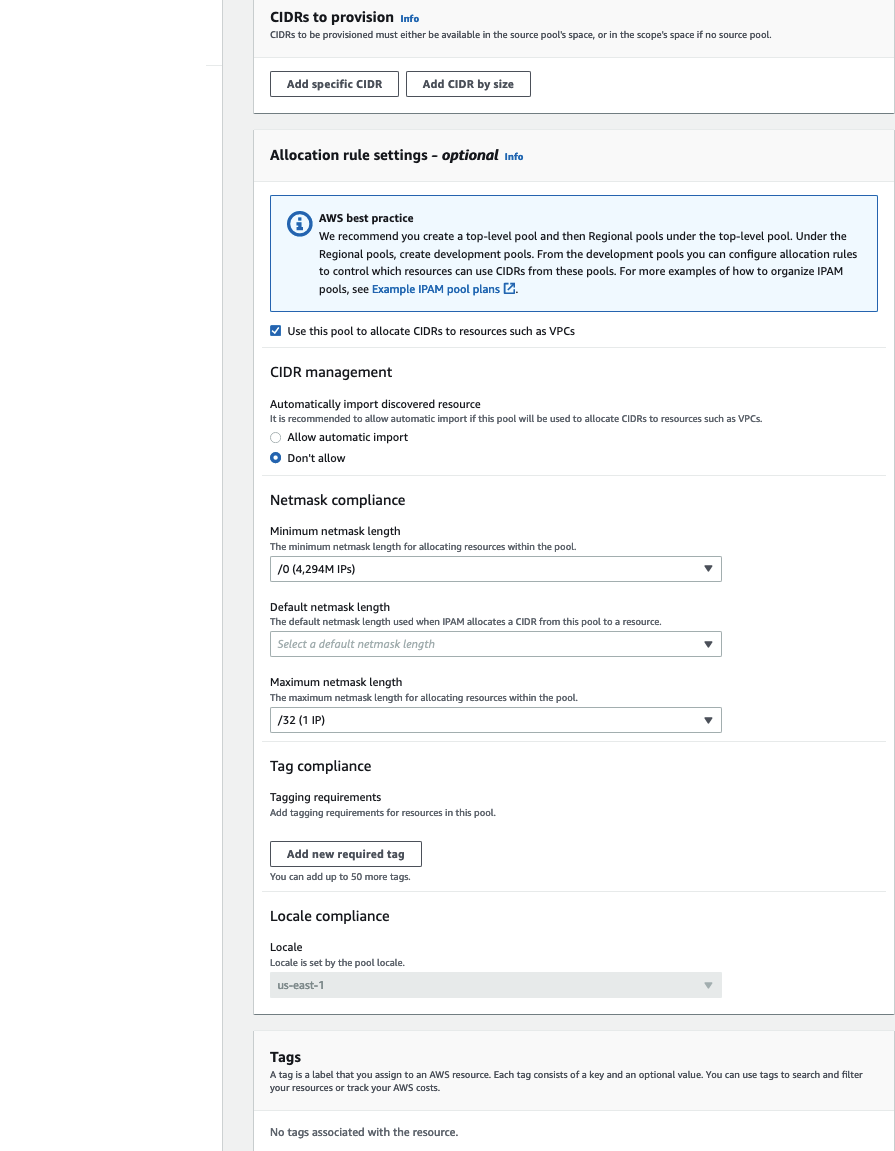Click the external link icon after Example IPAM pool plans
This screenshot has width=895, height=1151.
(x=509, y=288)
